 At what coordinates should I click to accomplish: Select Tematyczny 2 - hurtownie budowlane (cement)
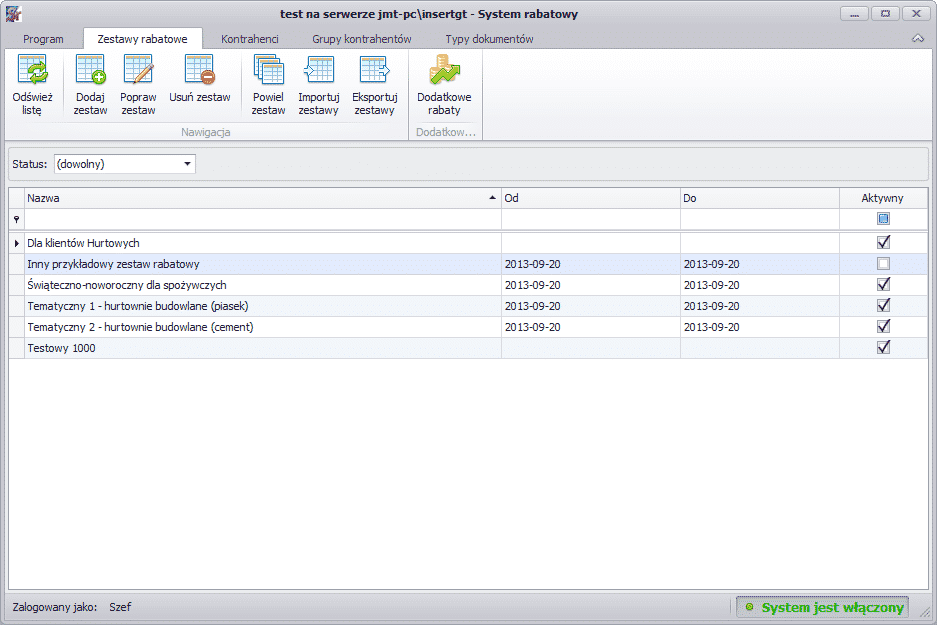468,327
